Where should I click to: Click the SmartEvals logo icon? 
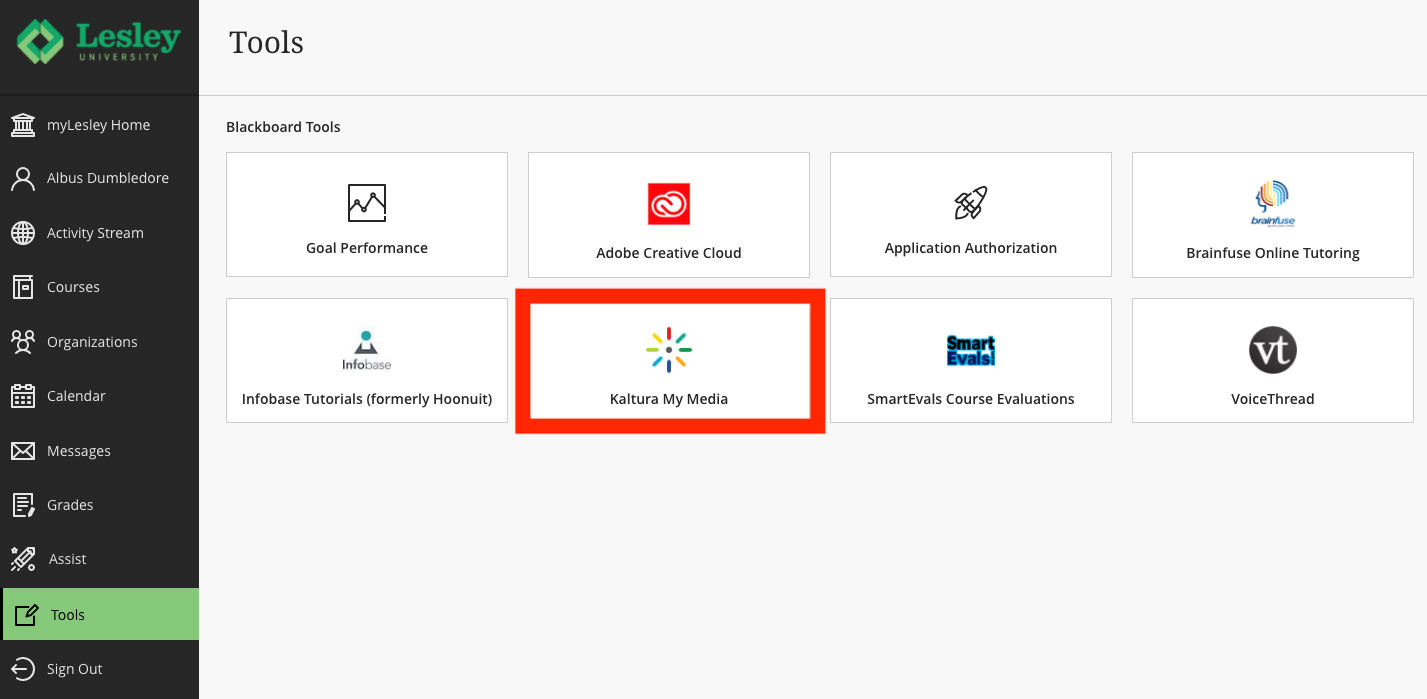[x=971, y=350]
